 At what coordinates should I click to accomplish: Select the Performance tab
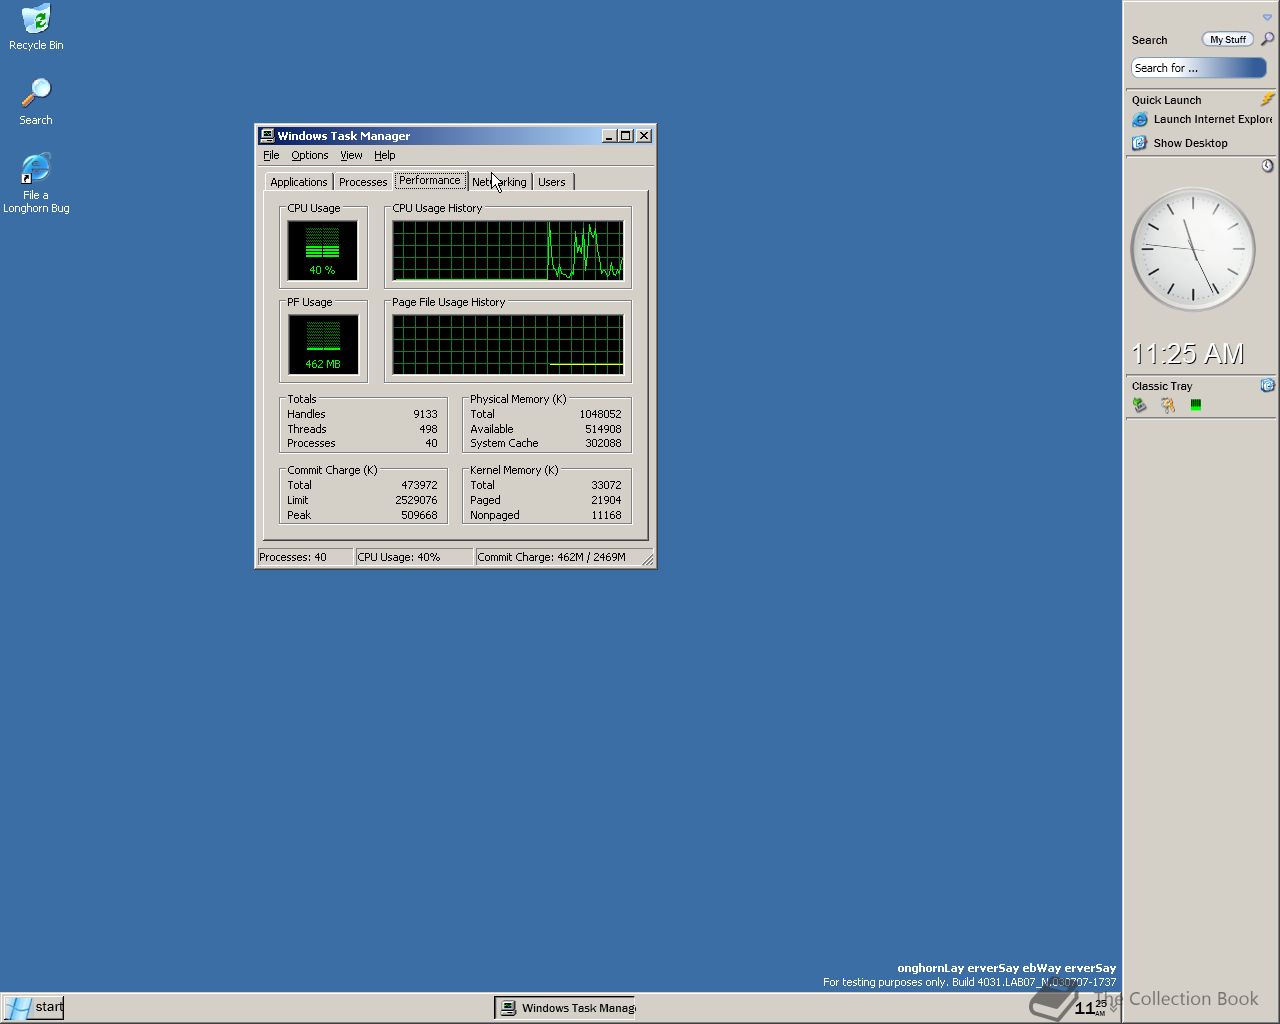click(430, 180)
